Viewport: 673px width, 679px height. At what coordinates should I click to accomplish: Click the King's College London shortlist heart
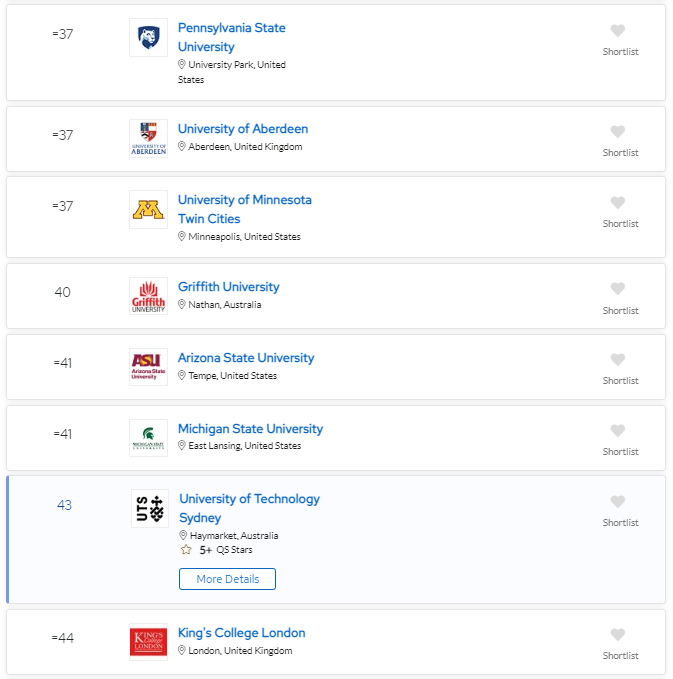coord(618,634)
